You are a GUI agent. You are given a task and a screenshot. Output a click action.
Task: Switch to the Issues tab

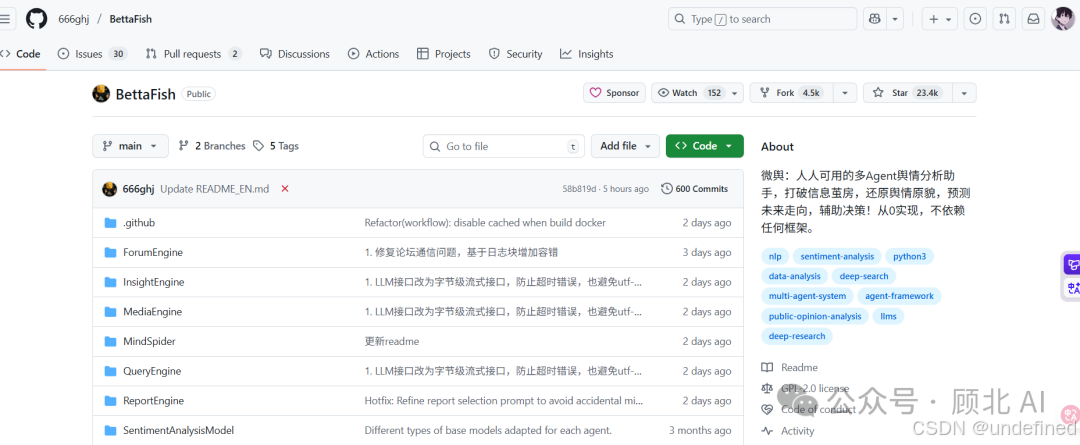(92, 54)
